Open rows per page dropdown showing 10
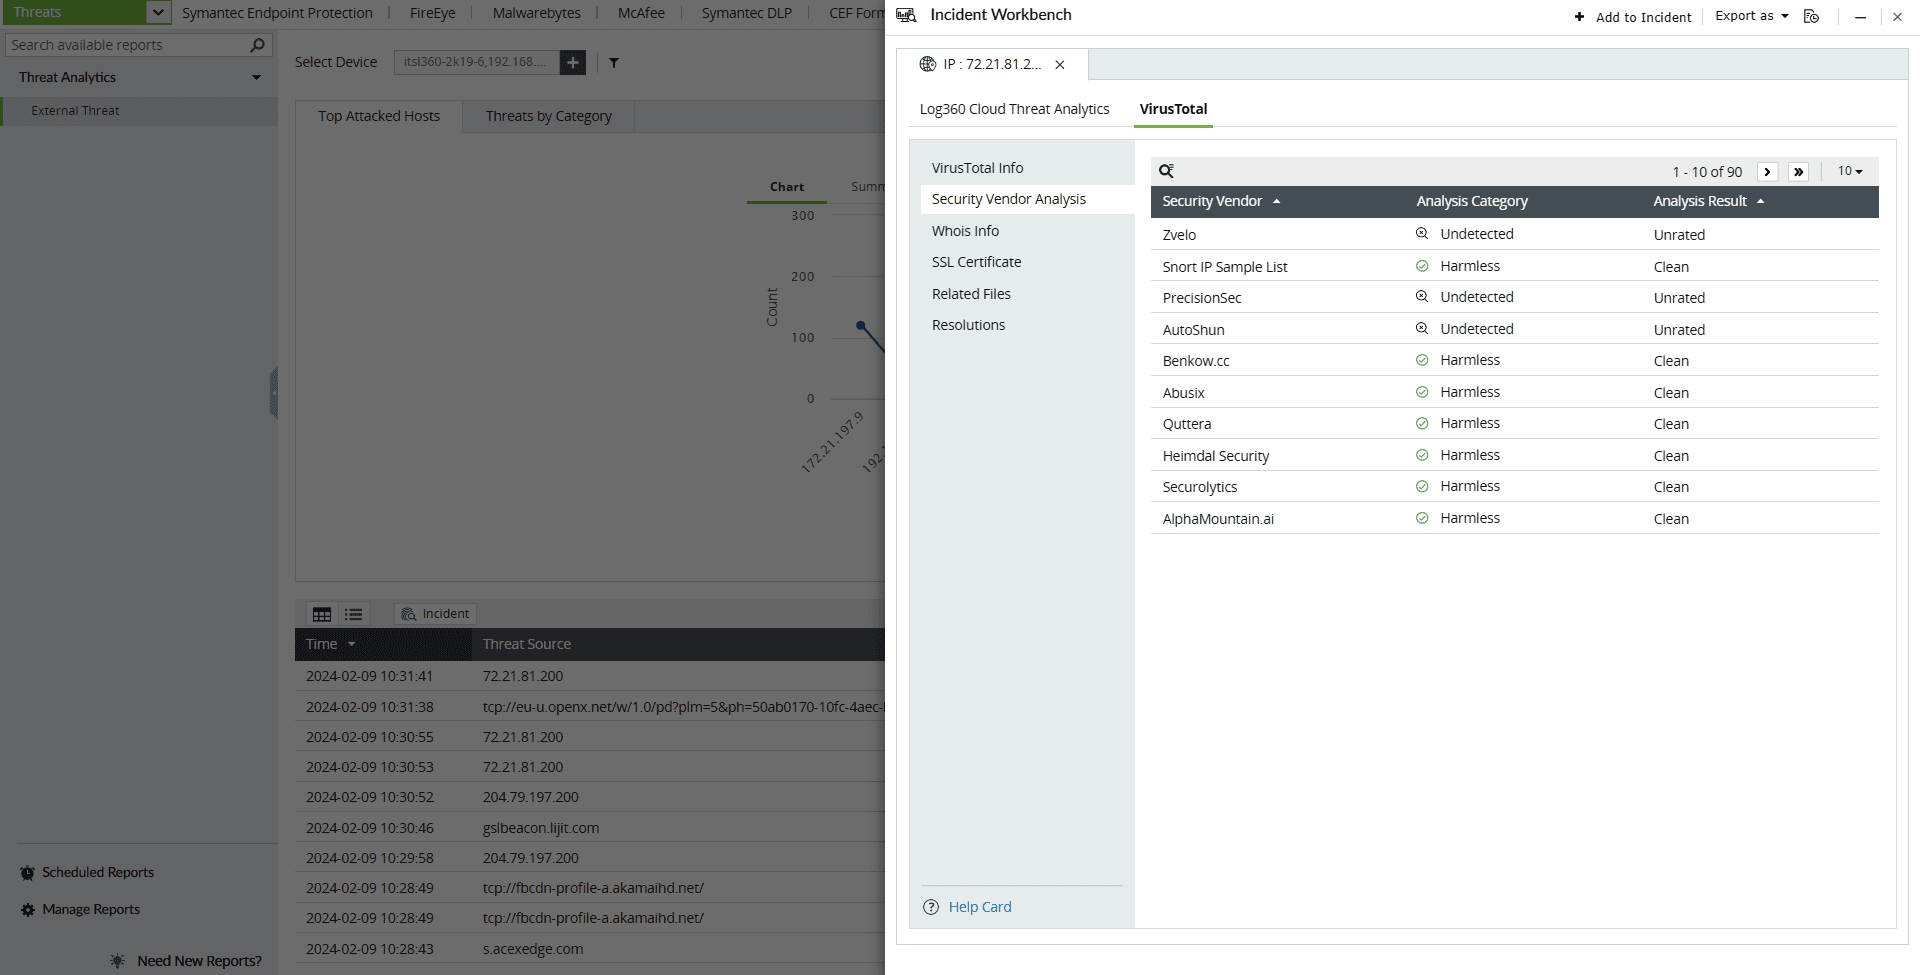The width and height of the screenshot is (1920, 975). [x=1850, y=171]
